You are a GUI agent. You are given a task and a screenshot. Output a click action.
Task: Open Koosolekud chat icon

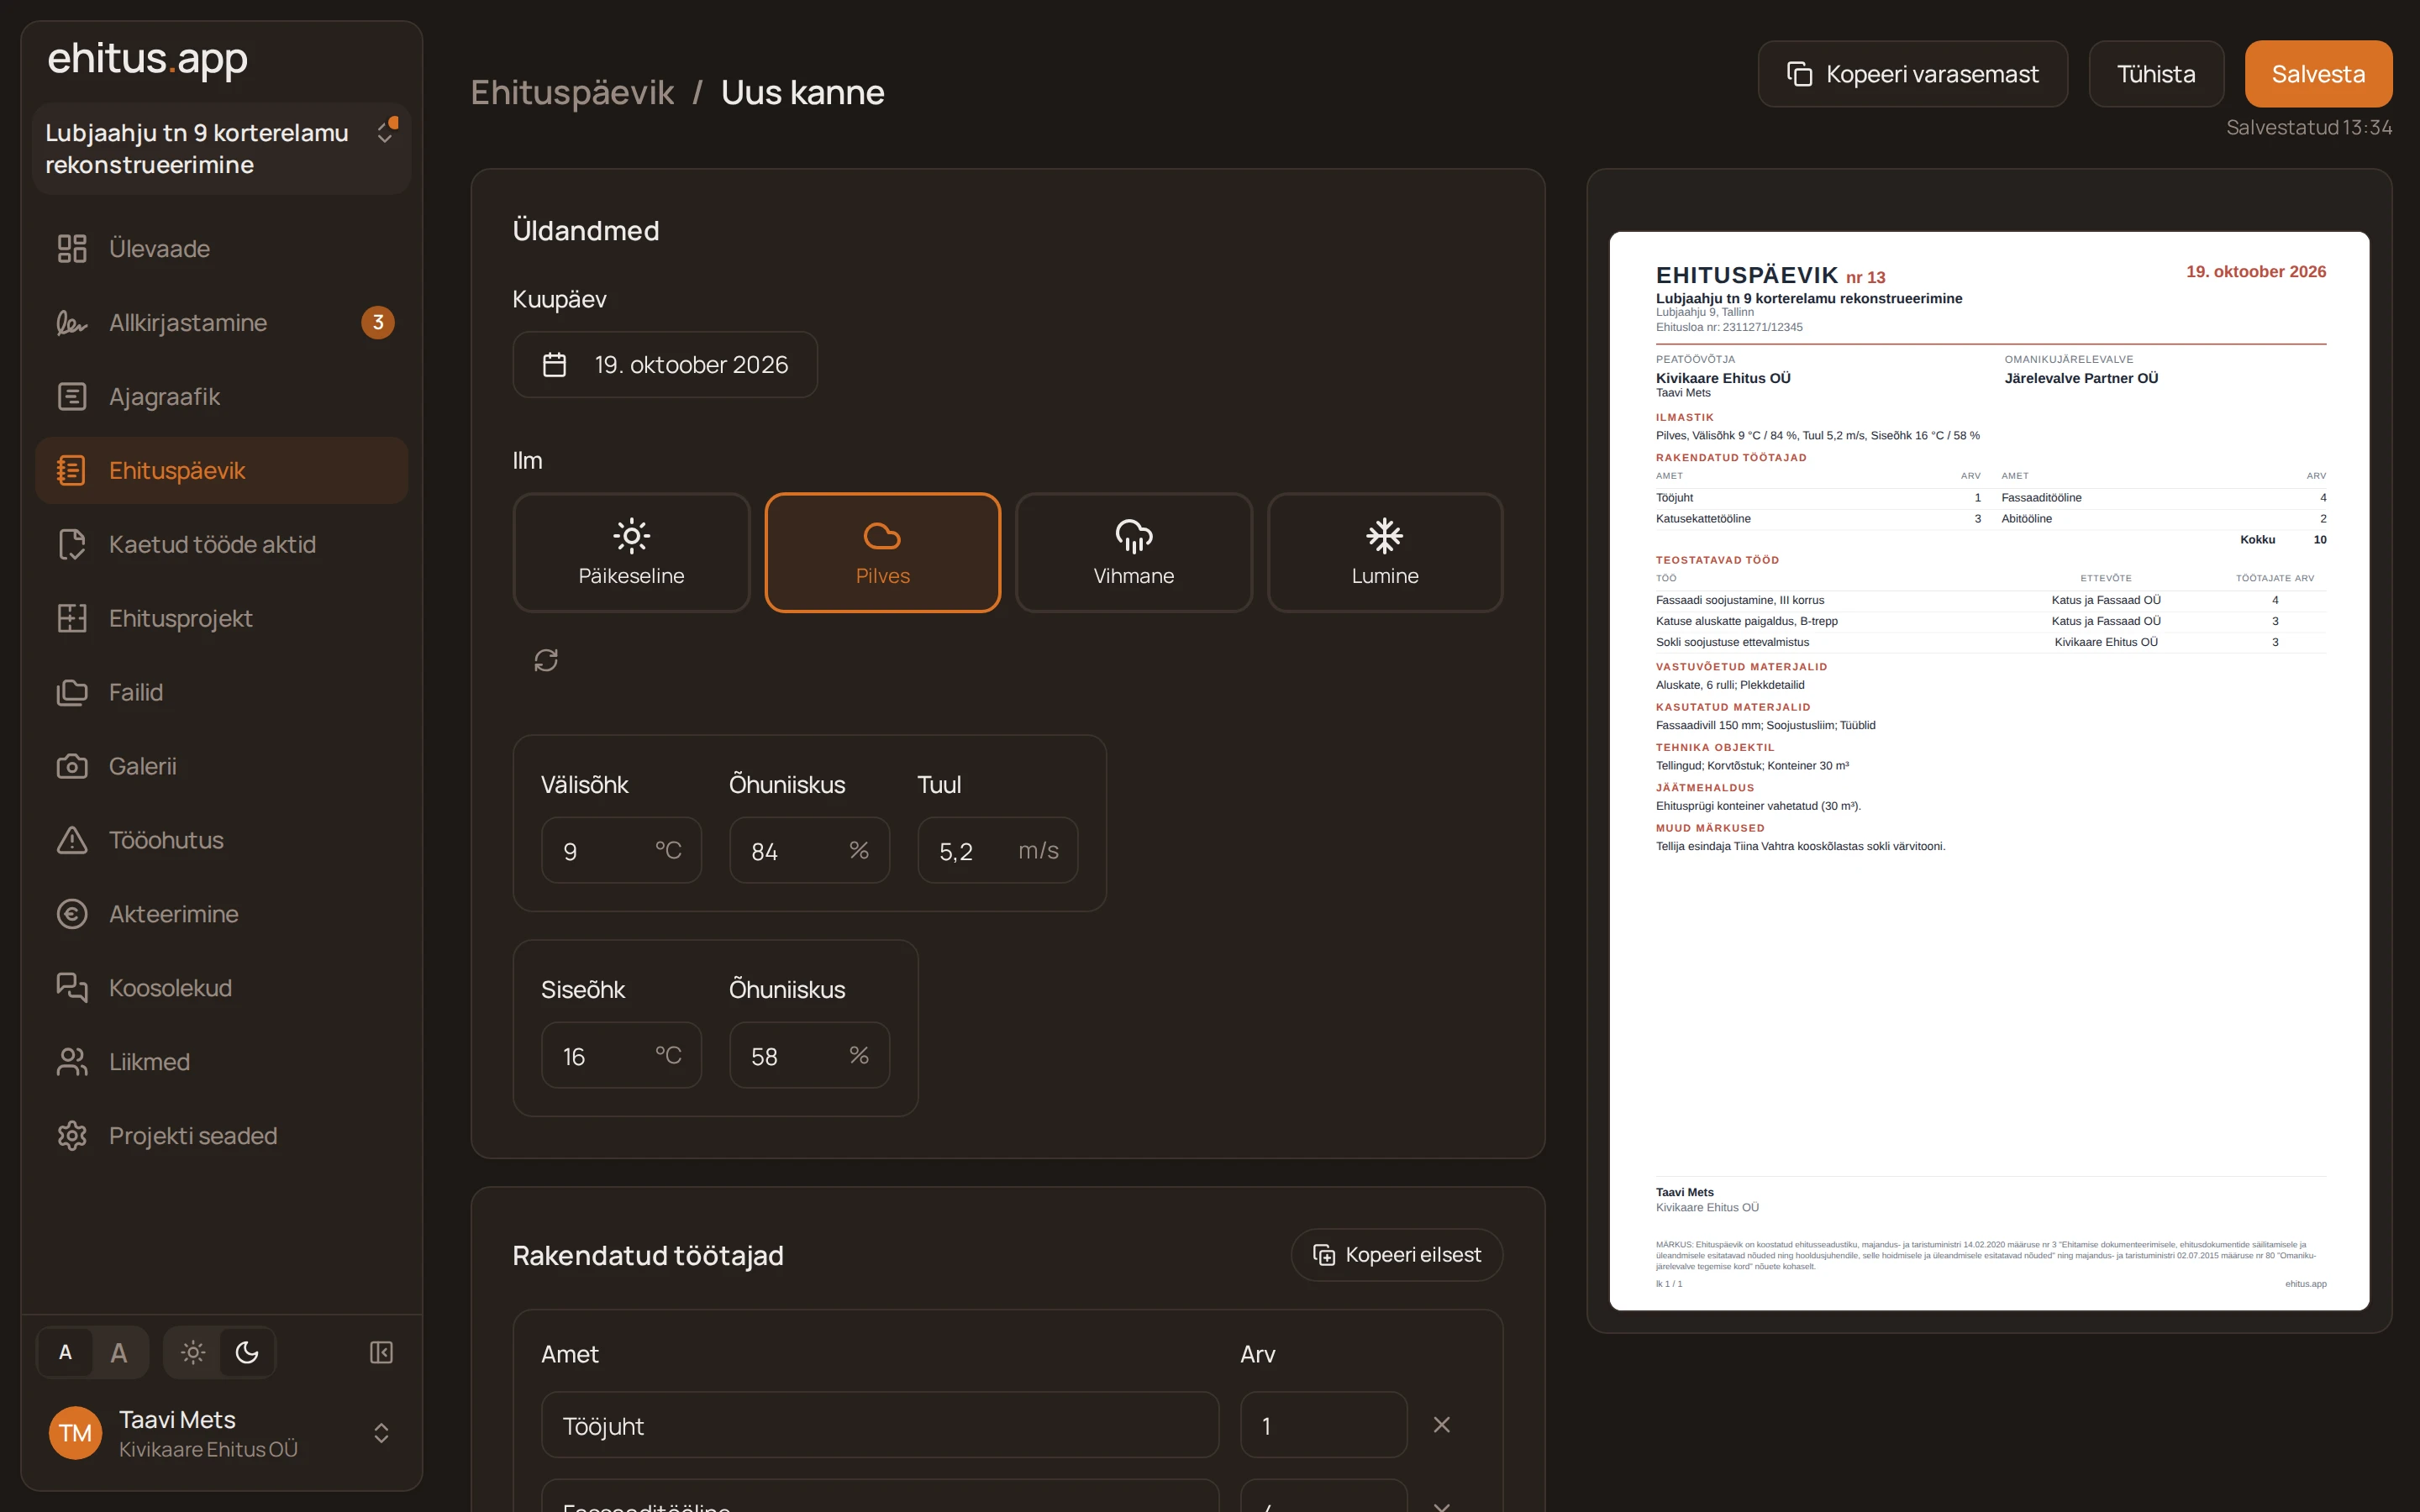pos(72,988)
